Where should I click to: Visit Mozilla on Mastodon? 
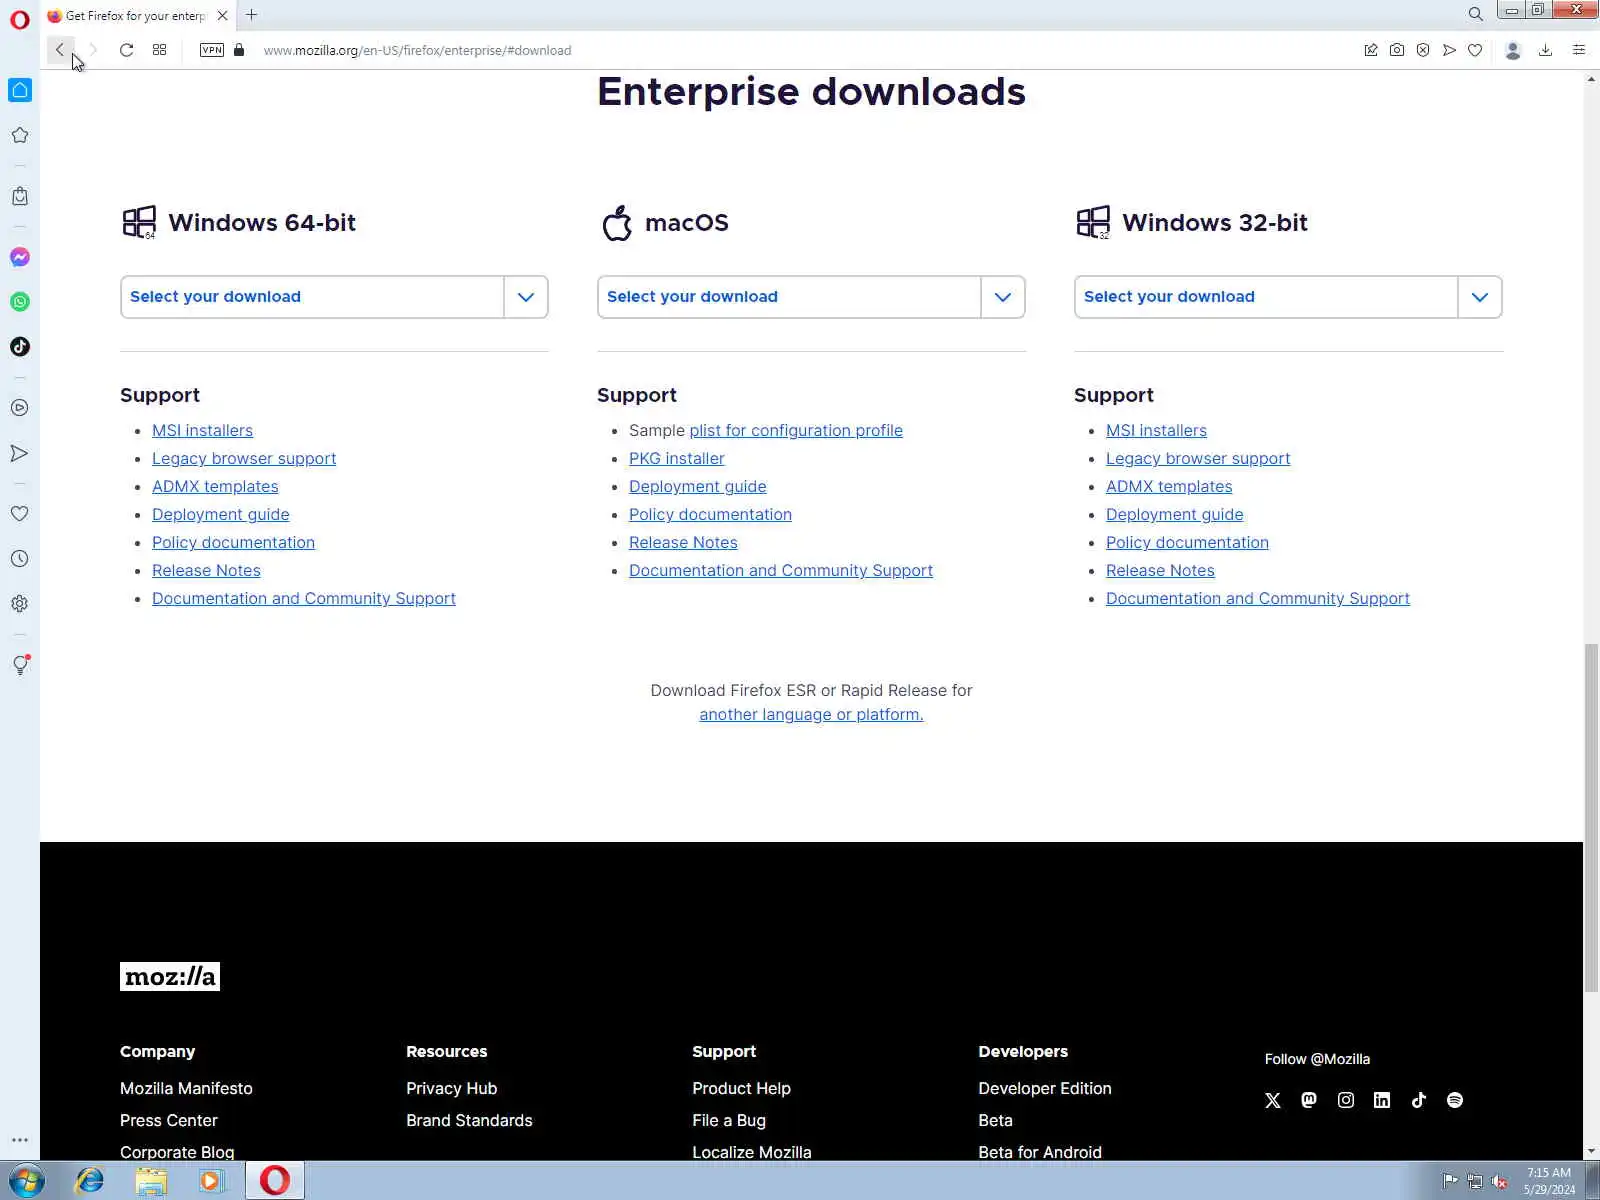(x=1309, y=1100)
